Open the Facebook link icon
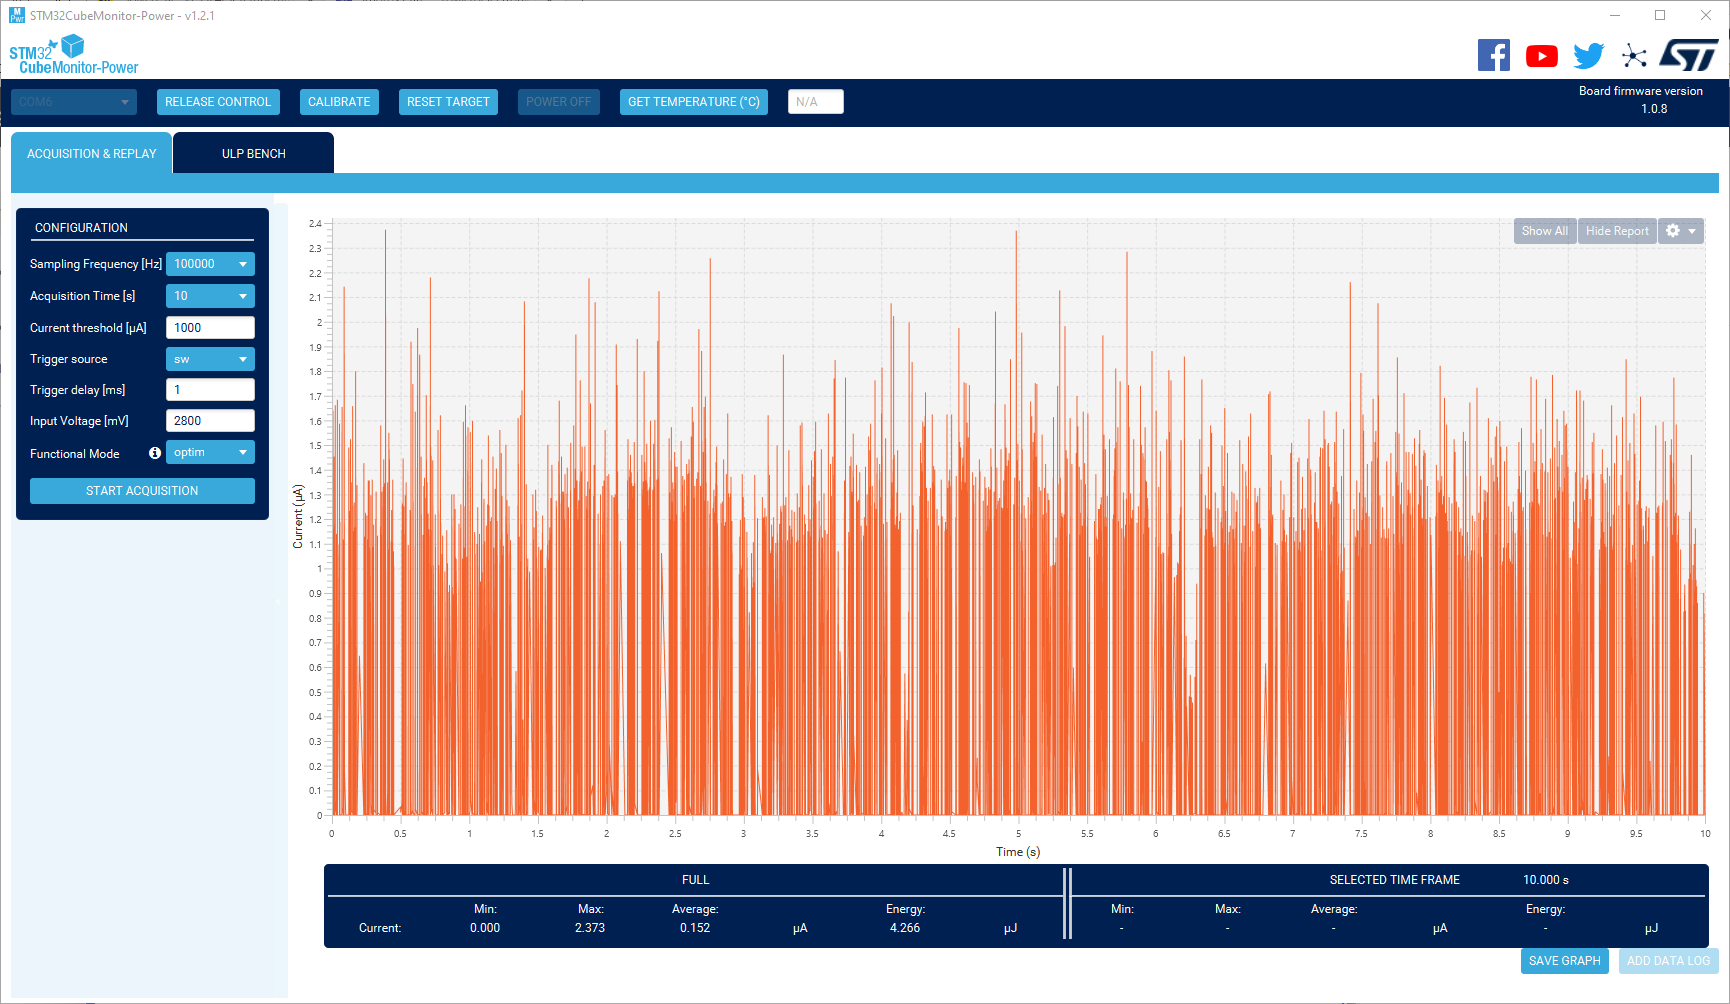The height and width of the screenshot is (1004, 1730). [1493, 55]
